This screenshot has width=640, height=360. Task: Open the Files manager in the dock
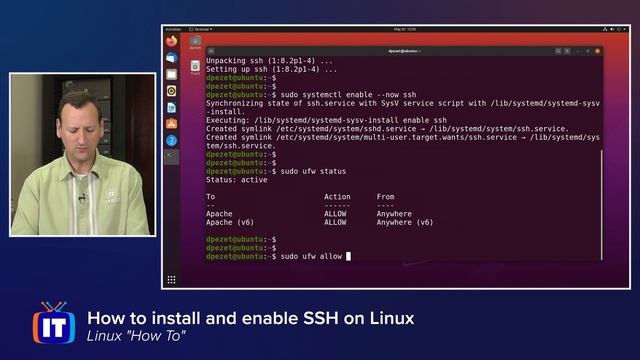[x=171, y=74]
